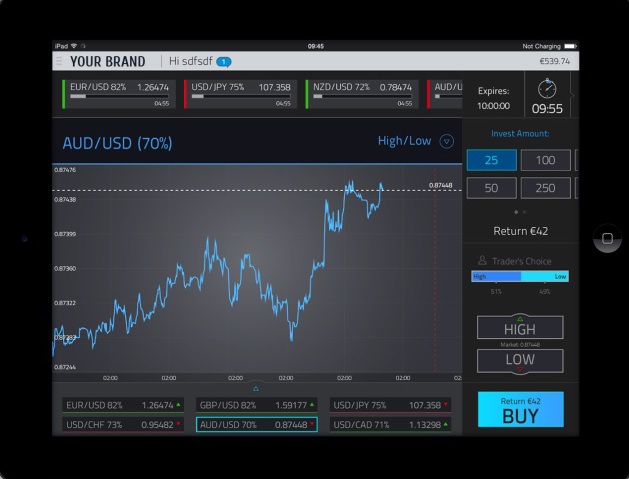Viewport: 629px width, 479px height.
Task: Switch to GBP/USD 82% asset
Action: point(255,405)
